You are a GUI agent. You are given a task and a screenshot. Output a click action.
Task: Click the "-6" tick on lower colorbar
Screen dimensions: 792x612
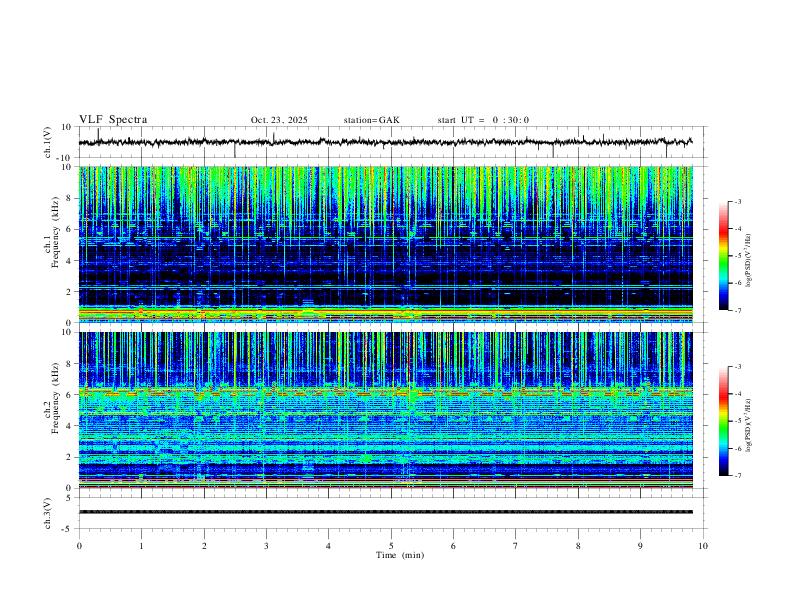pyautogui.click(x=737, y=448)
